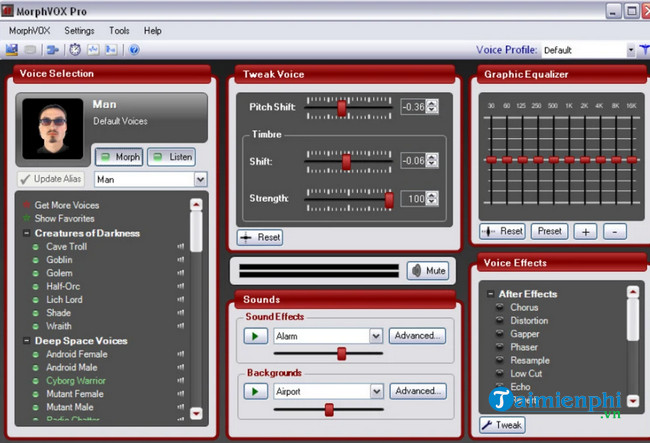Click the red Get More Voices icon
650x443 pixels.
coord(27,205)
